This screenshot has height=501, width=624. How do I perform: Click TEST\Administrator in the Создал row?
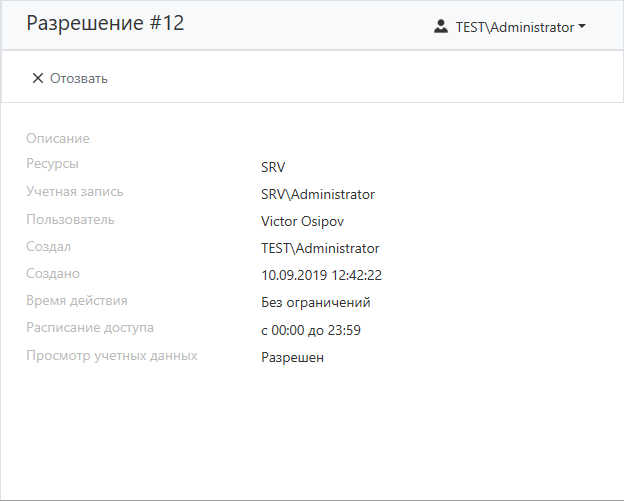[x=320, y=248]
